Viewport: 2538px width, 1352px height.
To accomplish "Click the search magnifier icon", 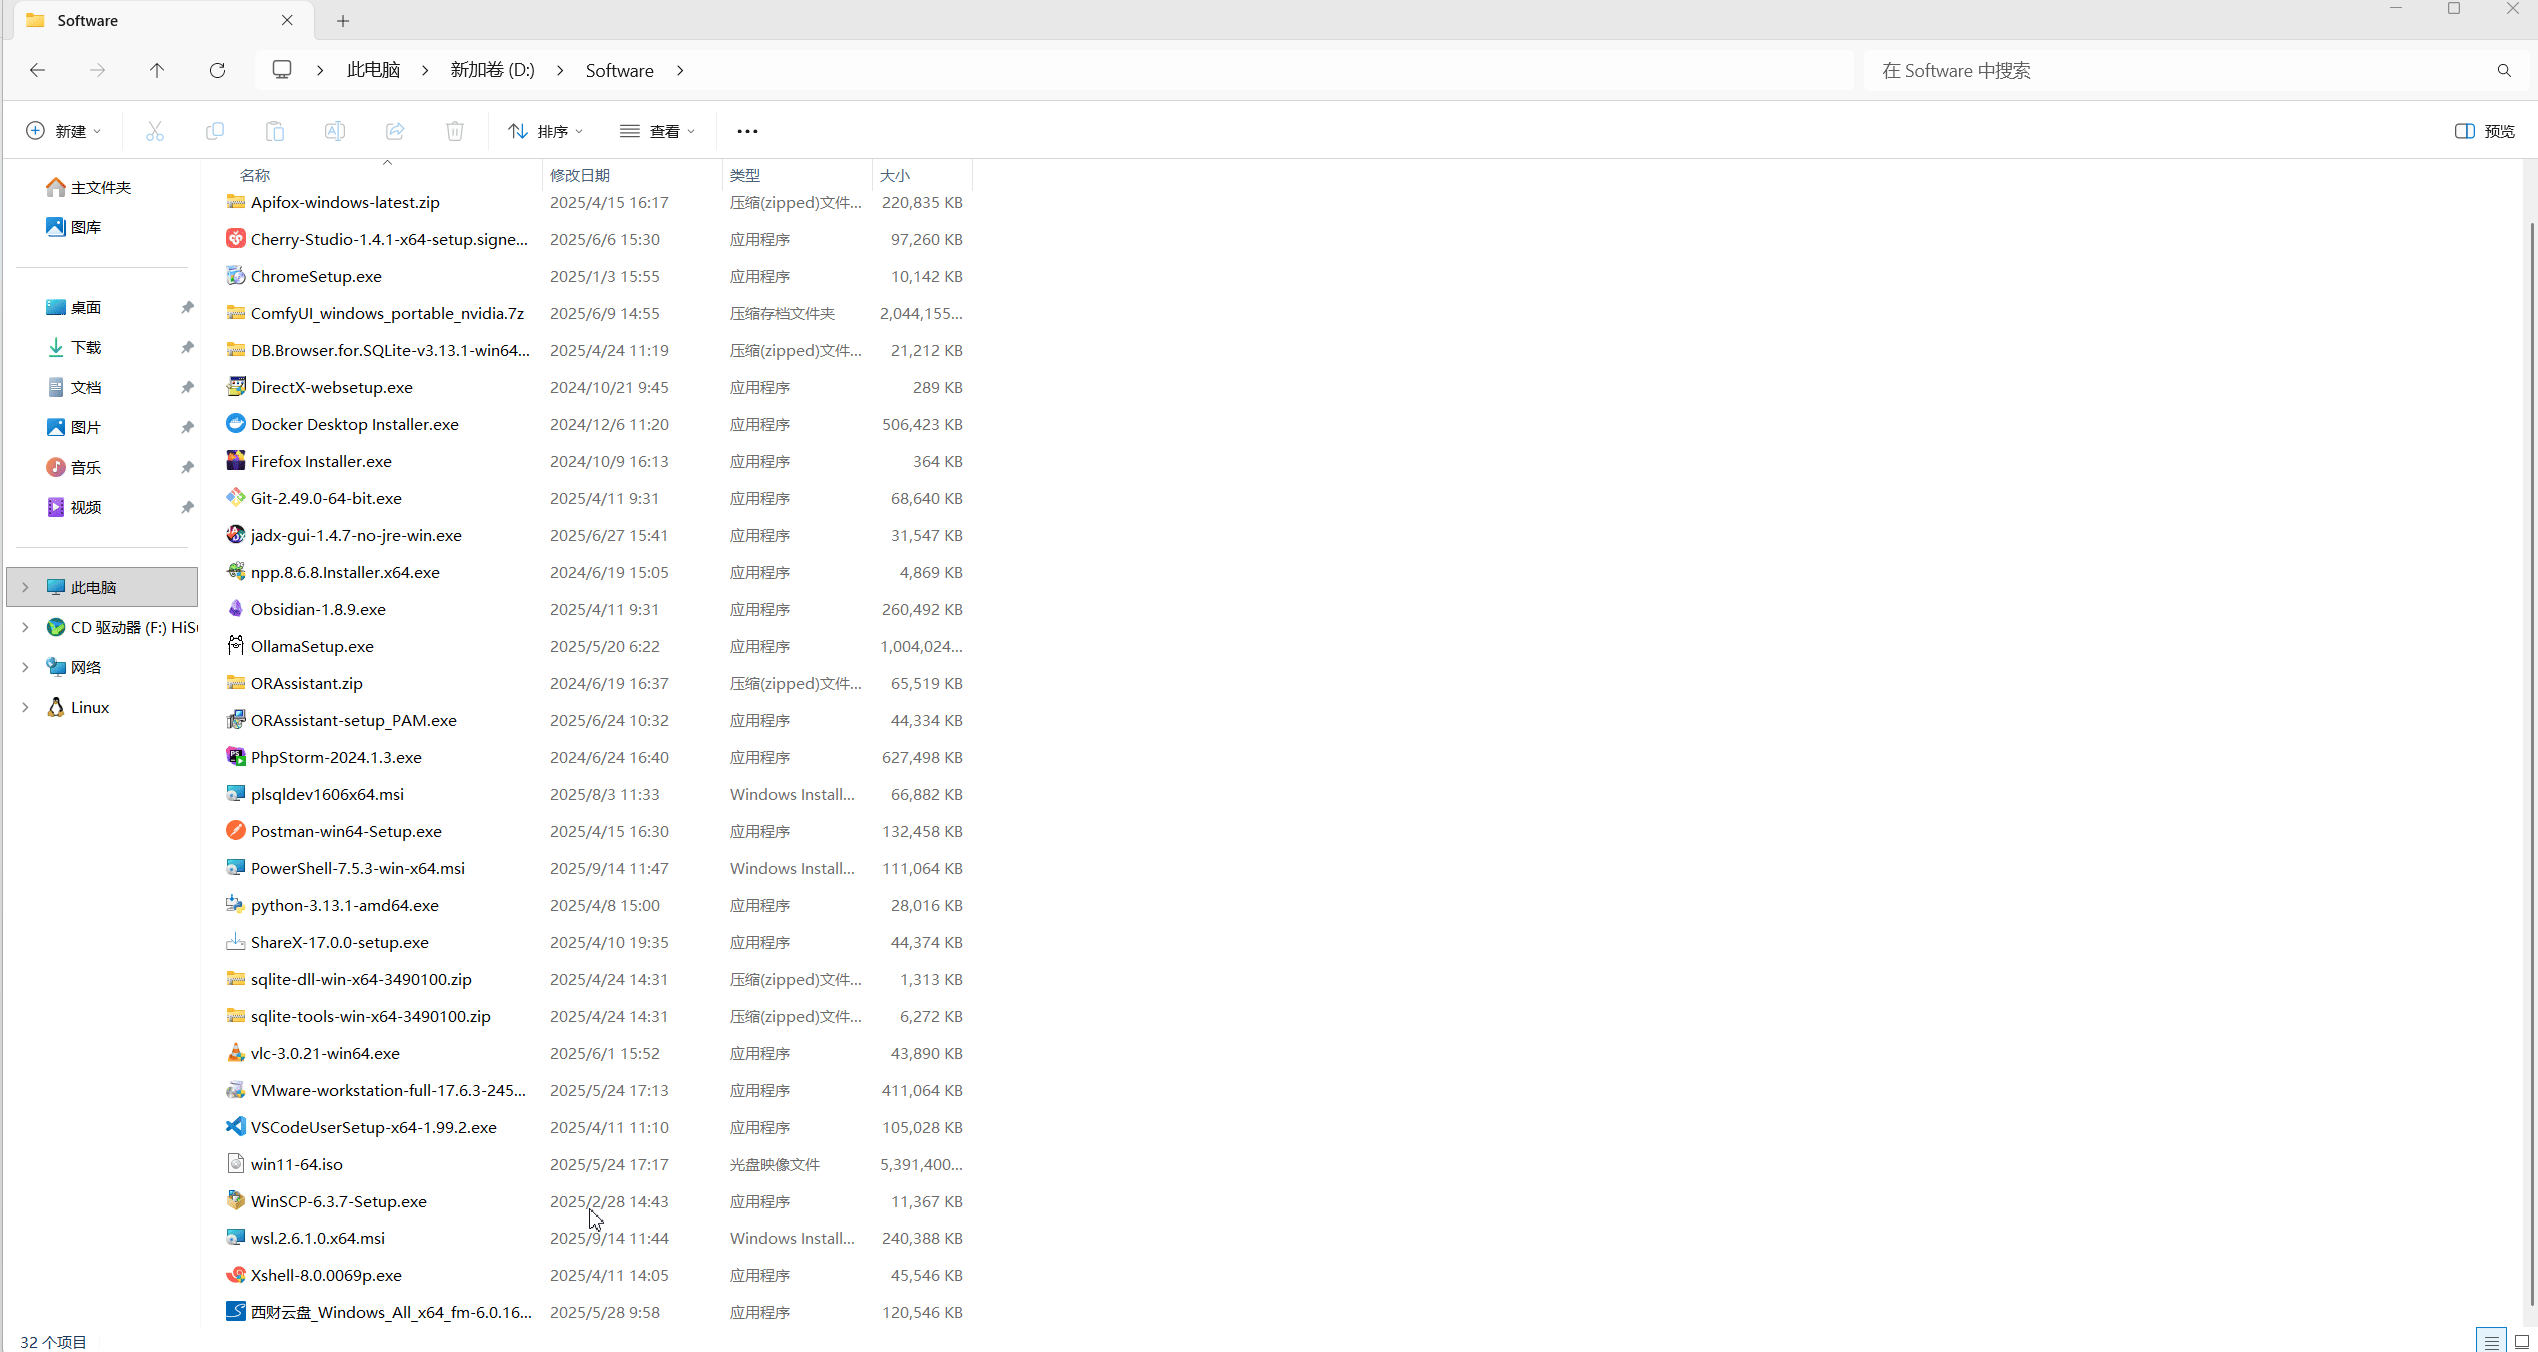I will (2504, 70).
